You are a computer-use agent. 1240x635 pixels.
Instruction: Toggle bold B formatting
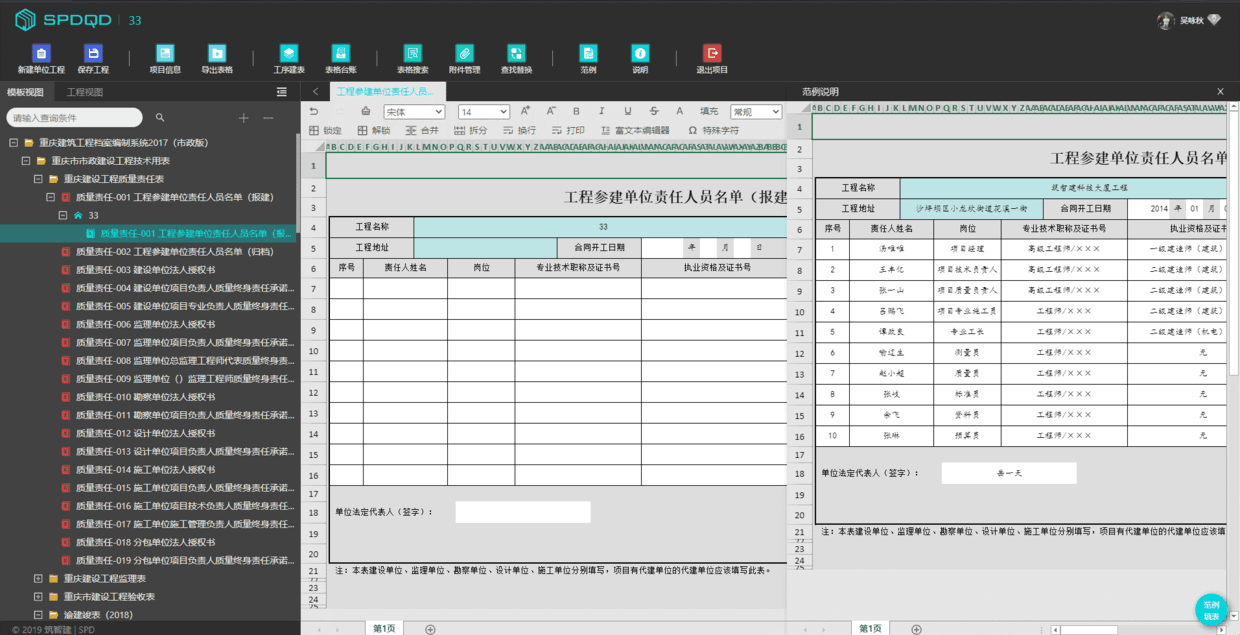(576, 111)
